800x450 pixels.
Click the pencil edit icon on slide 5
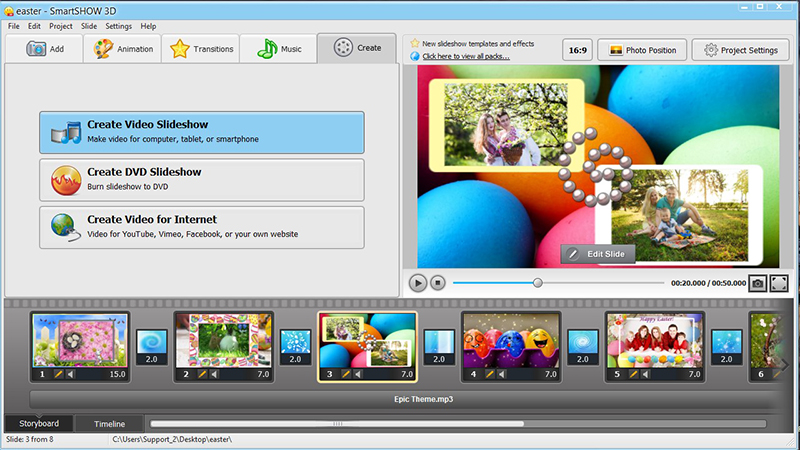coord(634,374)
